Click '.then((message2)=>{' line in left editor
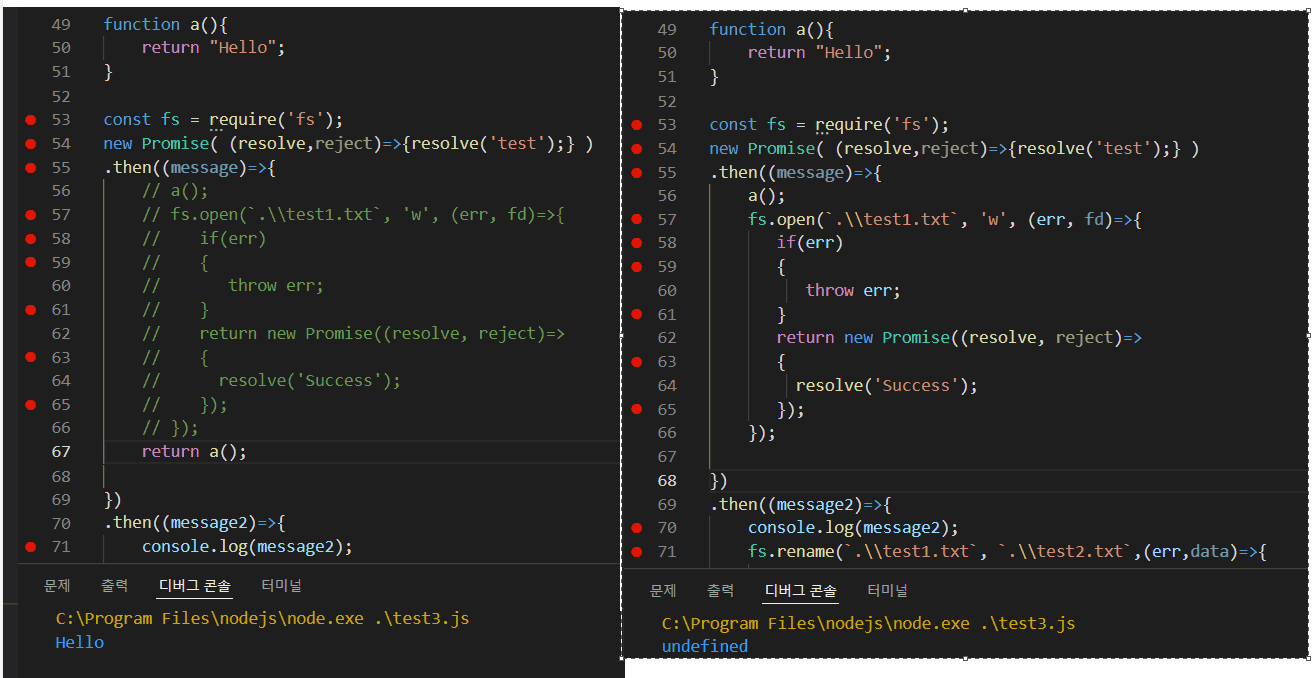The width and height of the screenshot is (1316, 678). (x=195, y=523)
